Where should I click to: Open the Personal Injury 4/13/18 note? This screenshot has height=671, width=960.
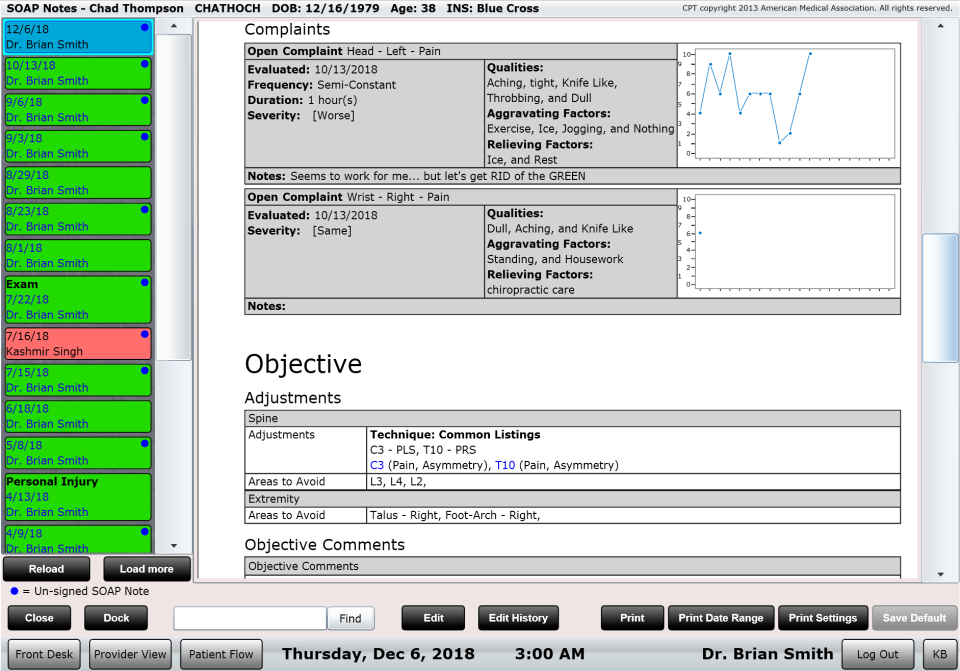tap(77, 497)
